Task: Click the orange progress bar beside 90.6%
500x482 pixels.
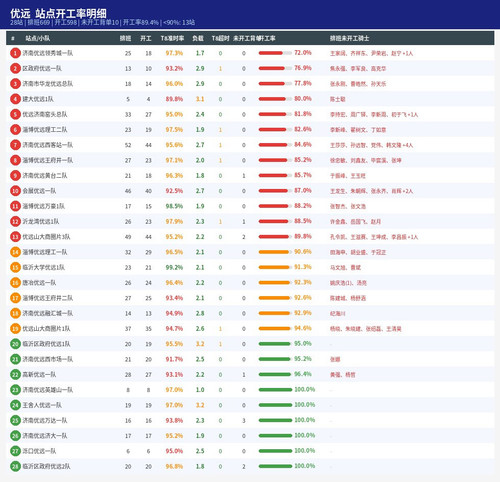Action: point(275,252)
